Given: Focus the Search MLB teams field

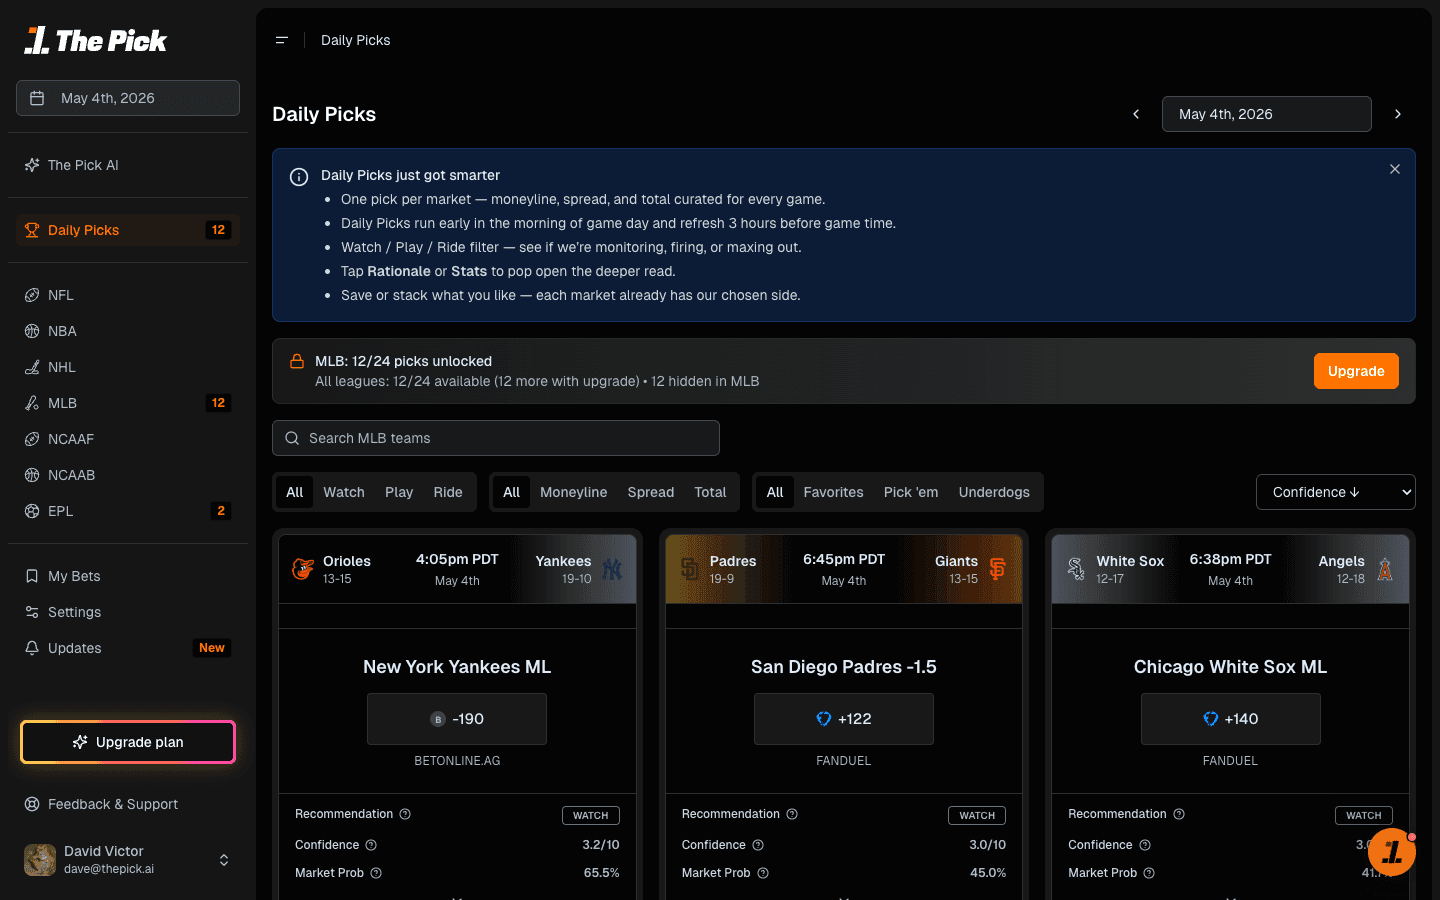Looking at the screenshot, I should (496, 438).
